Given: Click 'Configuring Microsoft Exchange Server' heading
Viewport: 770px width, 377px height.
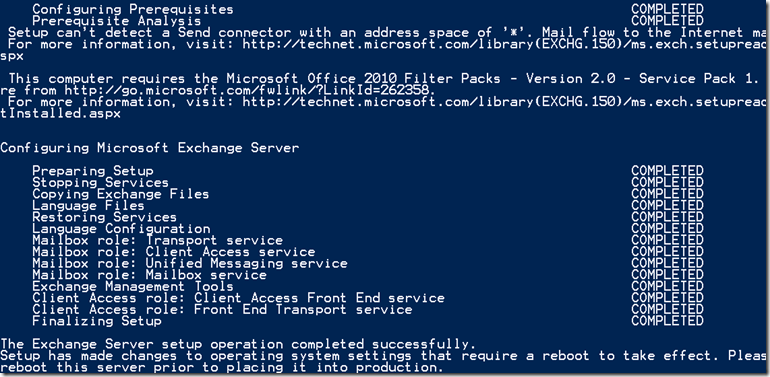Looking at the screenshot, I should pos(149,148).
